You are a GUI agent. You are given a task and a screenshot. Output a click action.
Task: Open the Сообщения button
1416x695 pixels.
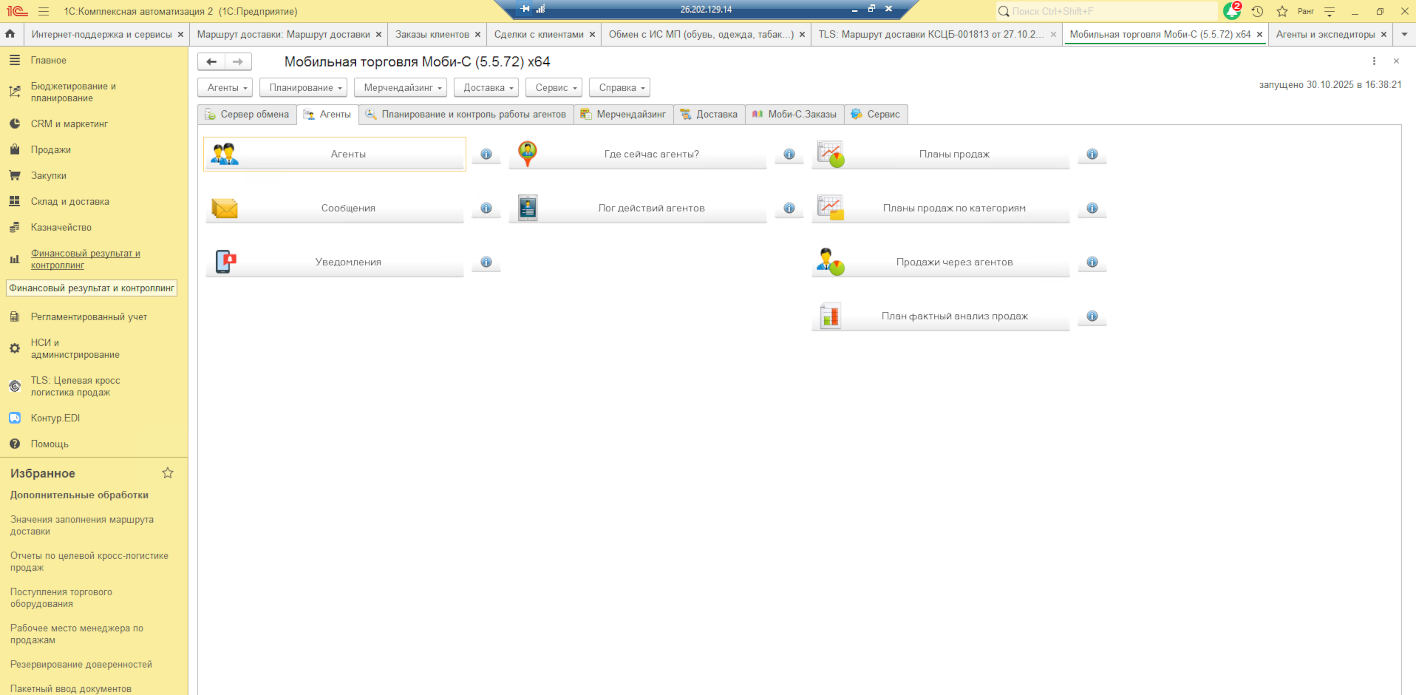tap(335, 208)
